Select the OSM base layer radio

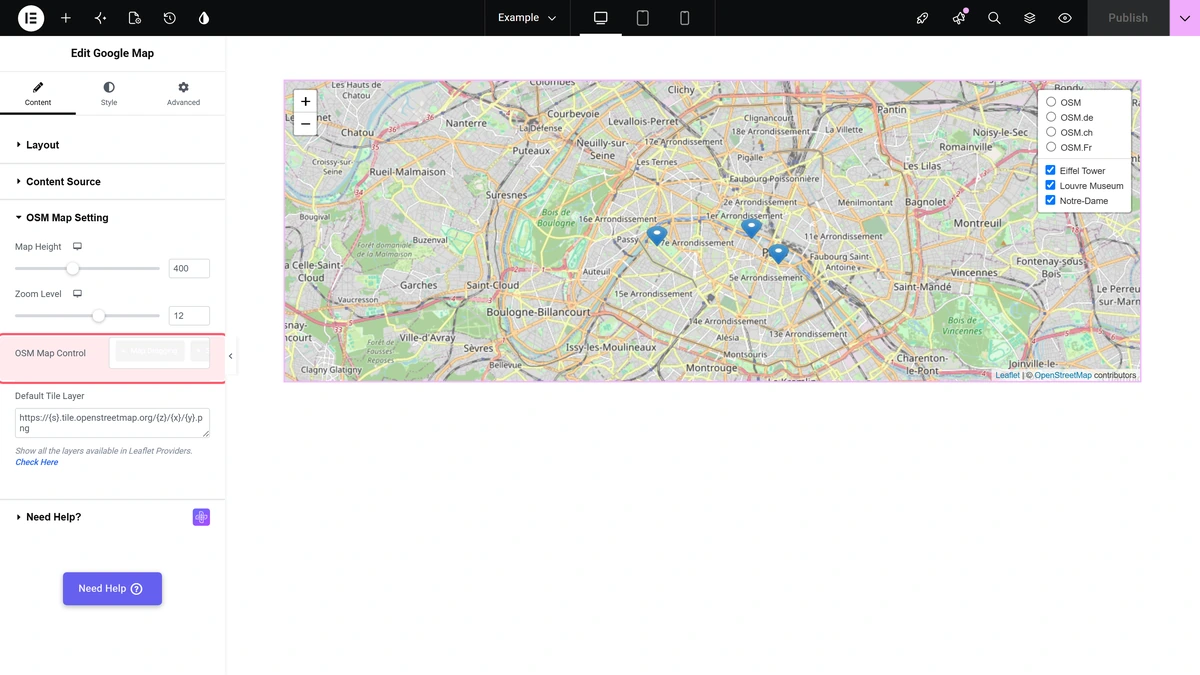(1051, 102)
